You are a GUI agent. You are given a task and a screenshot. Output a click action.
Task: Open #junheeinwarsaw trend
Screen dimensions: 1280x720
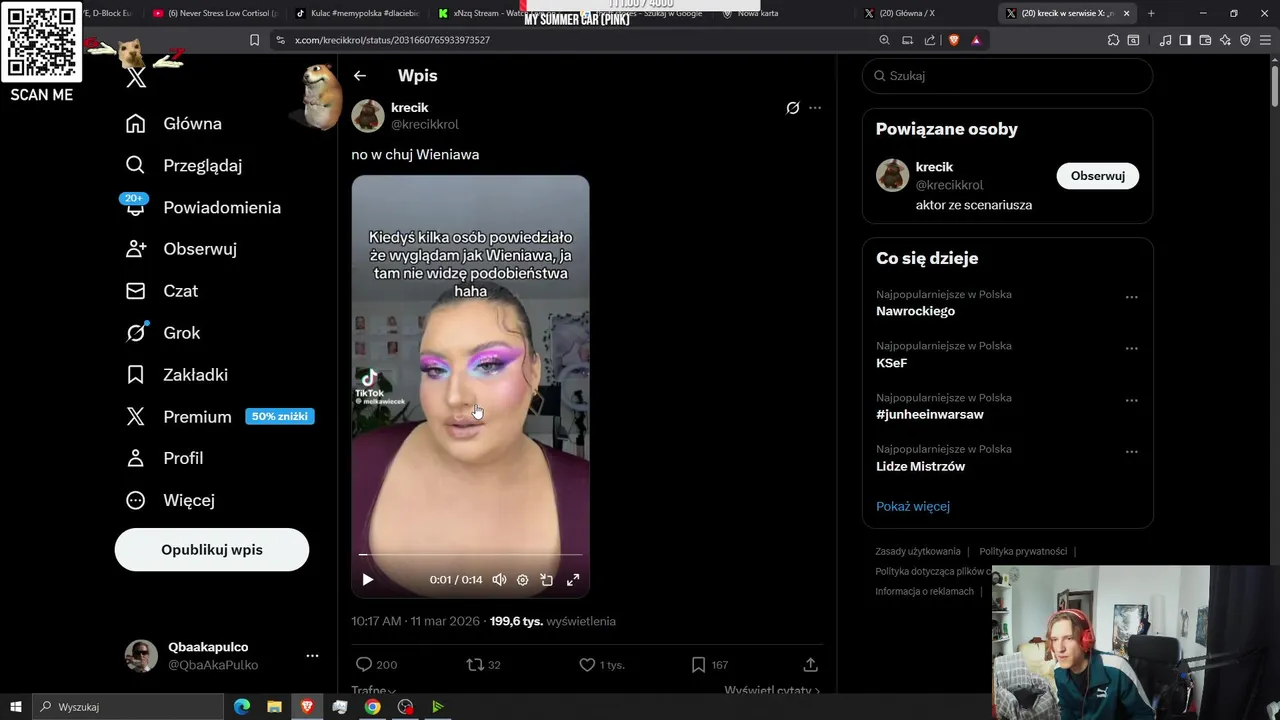pos(930,415)
